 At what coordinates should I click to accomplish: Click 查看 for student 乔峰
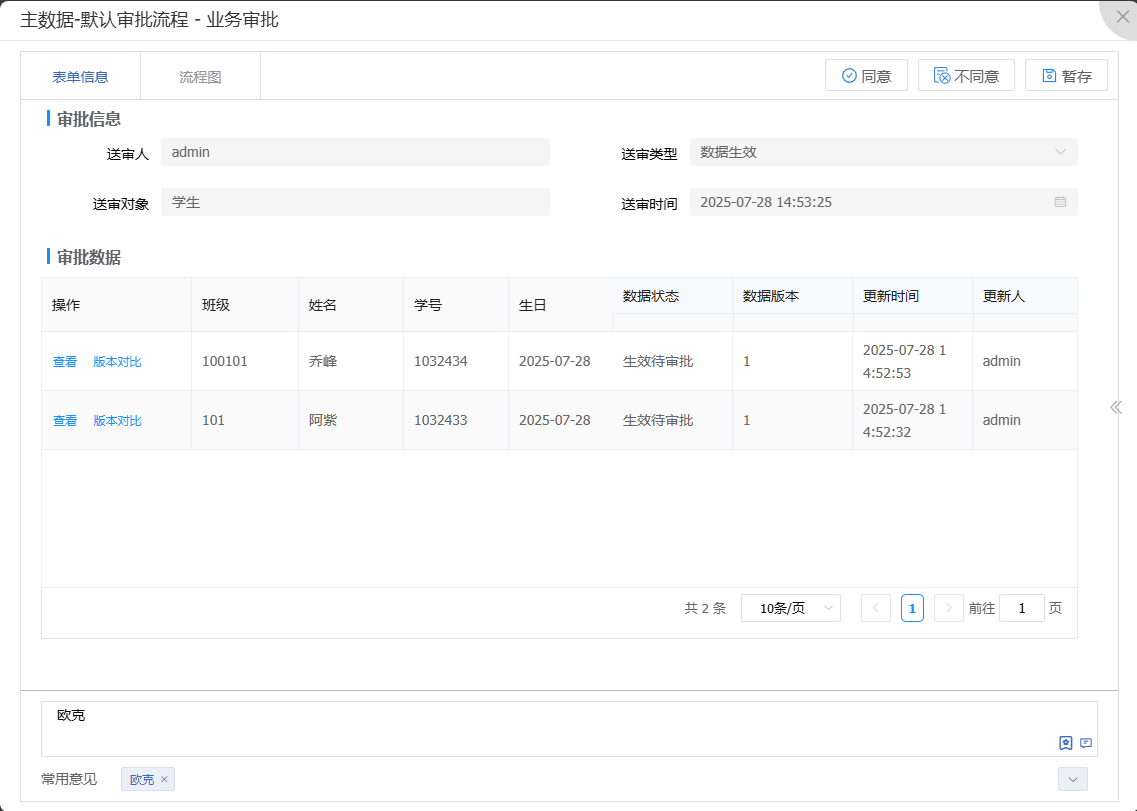click(65, 362)
